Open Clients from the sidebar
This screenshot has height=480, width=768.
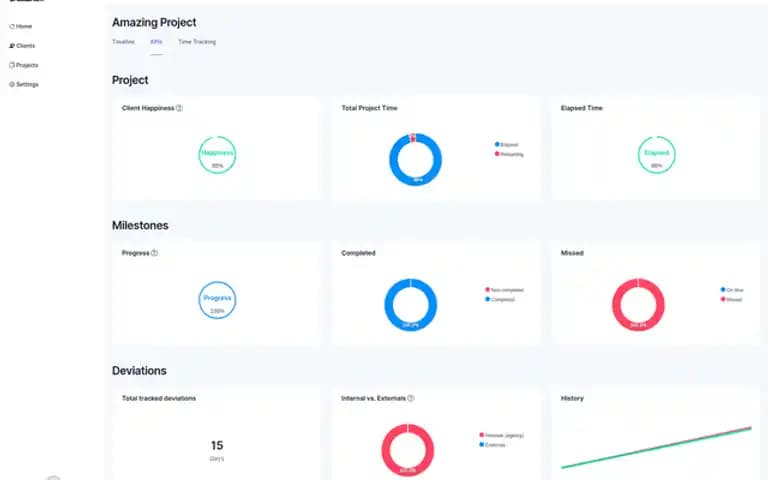[x=22, y=46]
